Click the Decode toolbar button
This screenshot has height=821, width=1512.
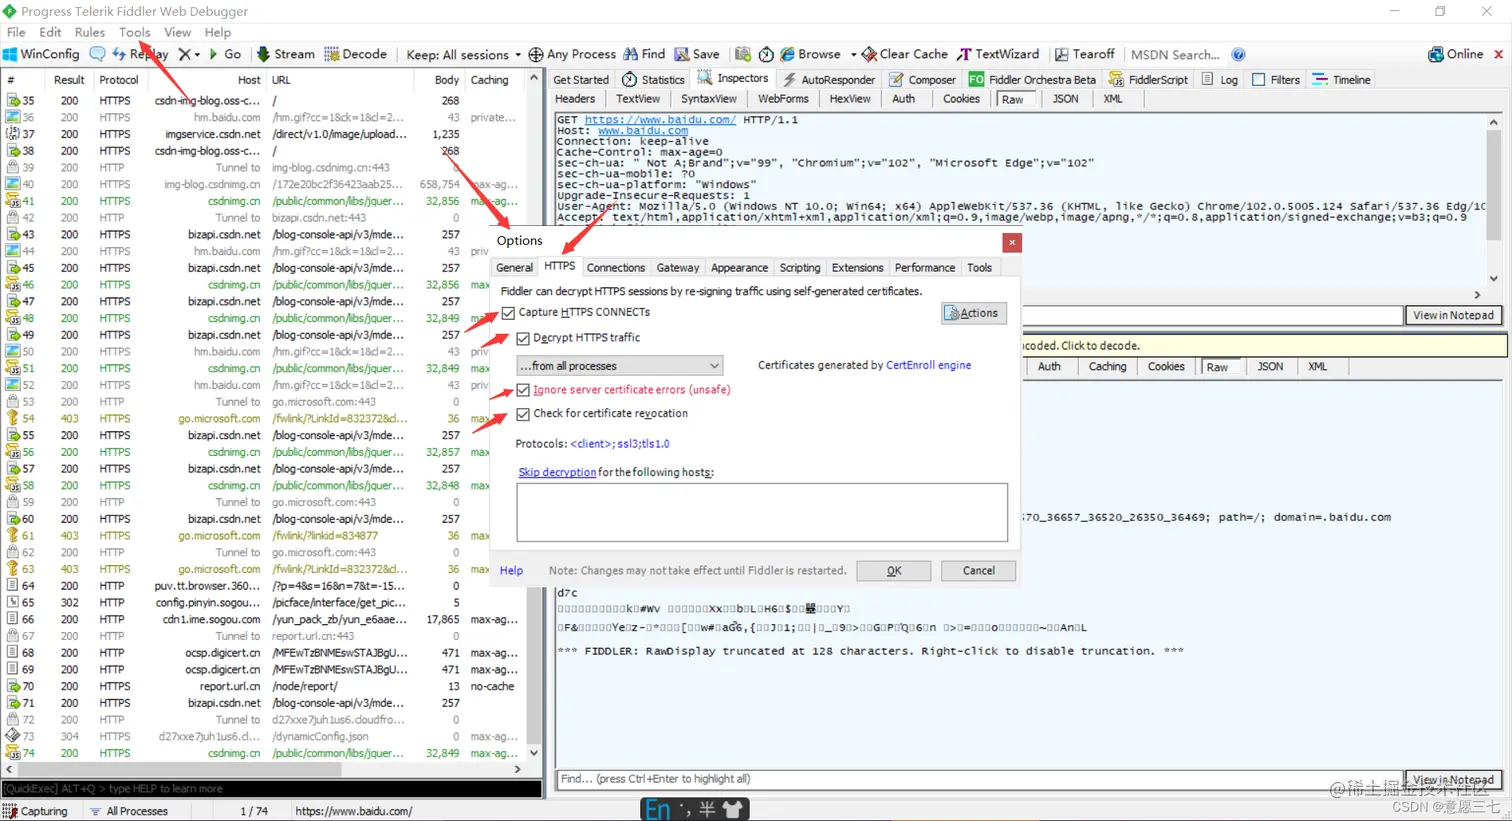pos(355,54)
